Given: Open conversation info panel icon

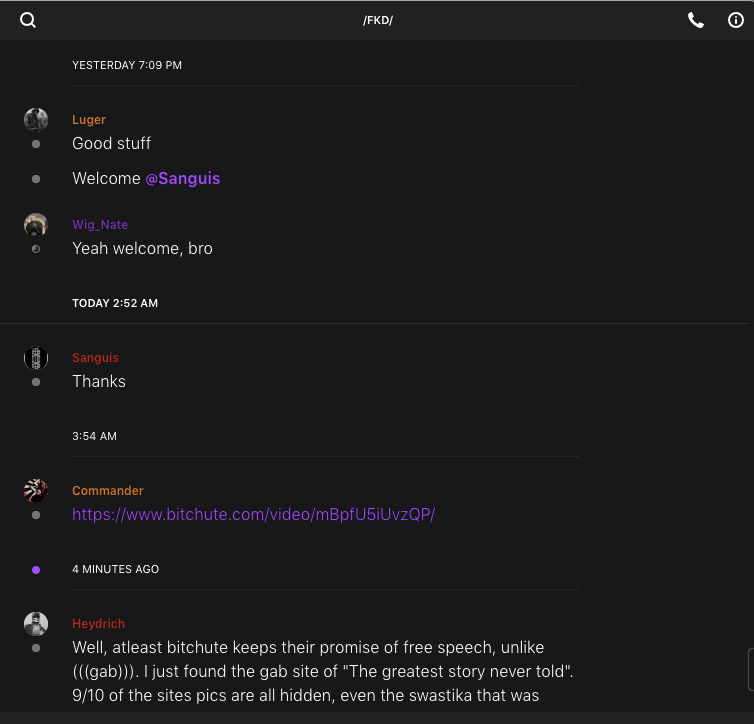Looking at the screenshot, I should tap(735, 20).
